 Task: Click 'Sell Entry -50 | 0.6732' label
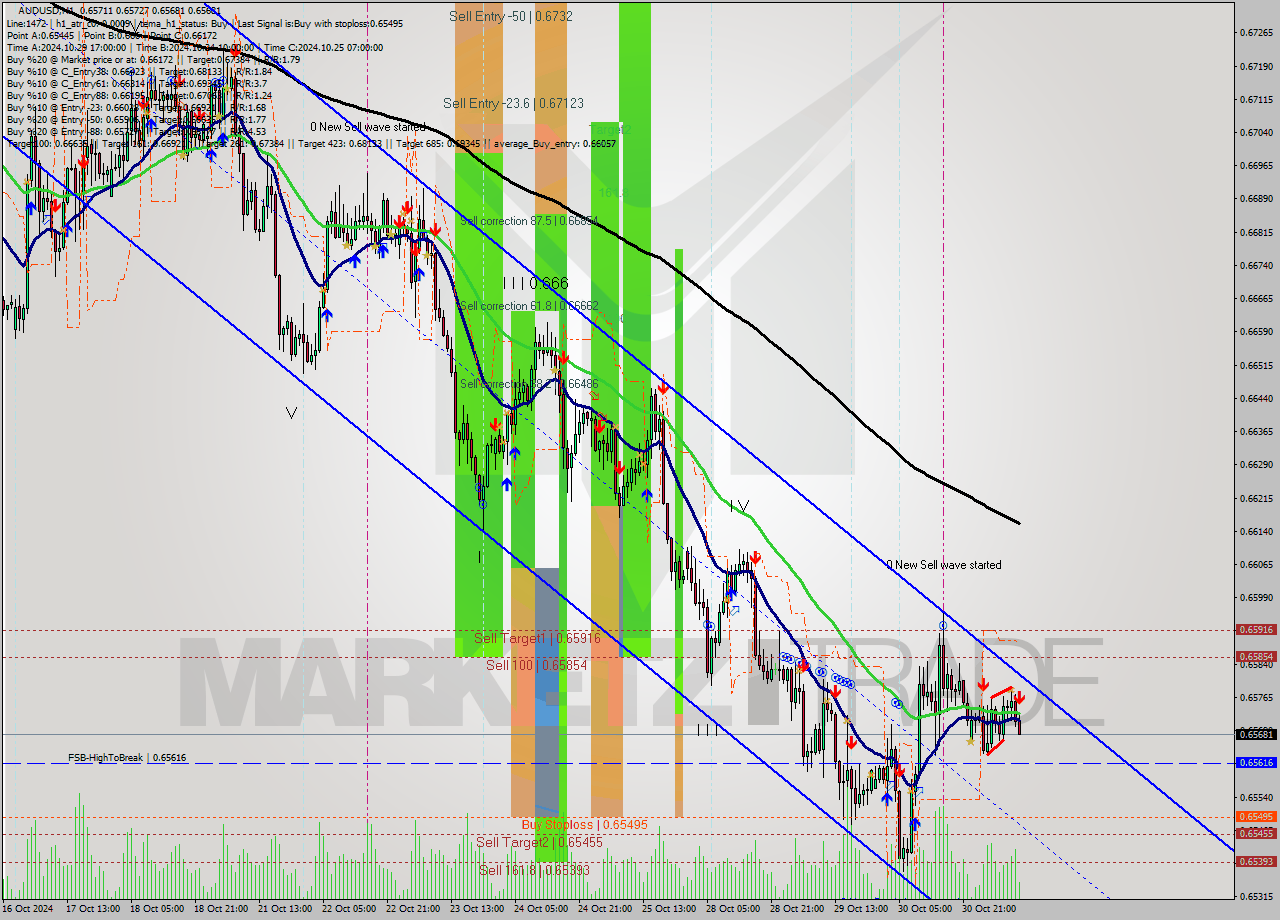pos(510,17)
